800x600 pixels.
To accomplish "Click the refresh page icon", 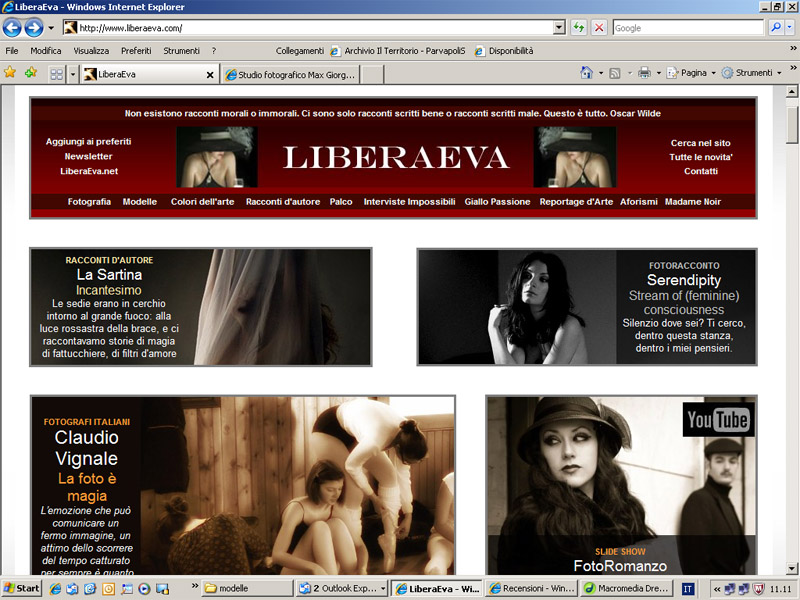I will 579,28.
